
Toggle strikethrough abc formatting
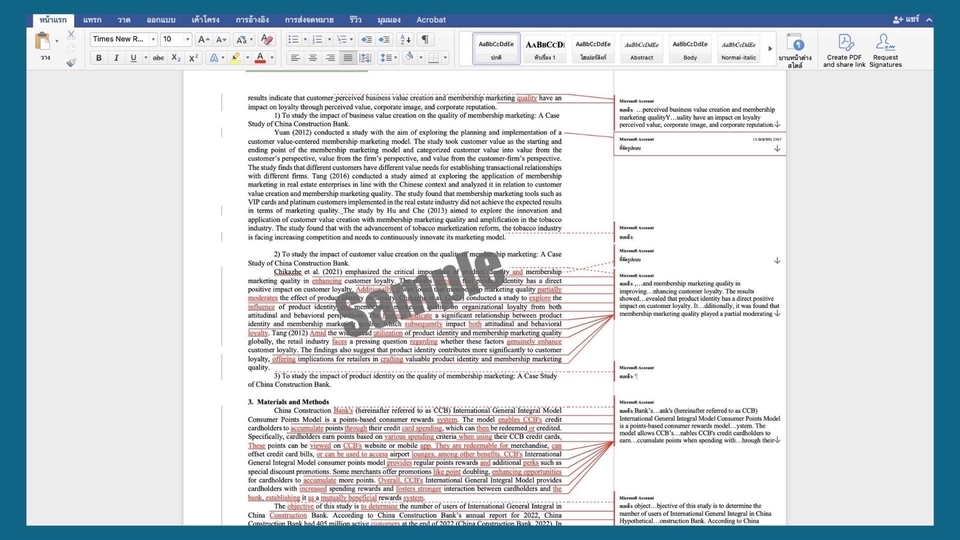click(x=158, y=58)
